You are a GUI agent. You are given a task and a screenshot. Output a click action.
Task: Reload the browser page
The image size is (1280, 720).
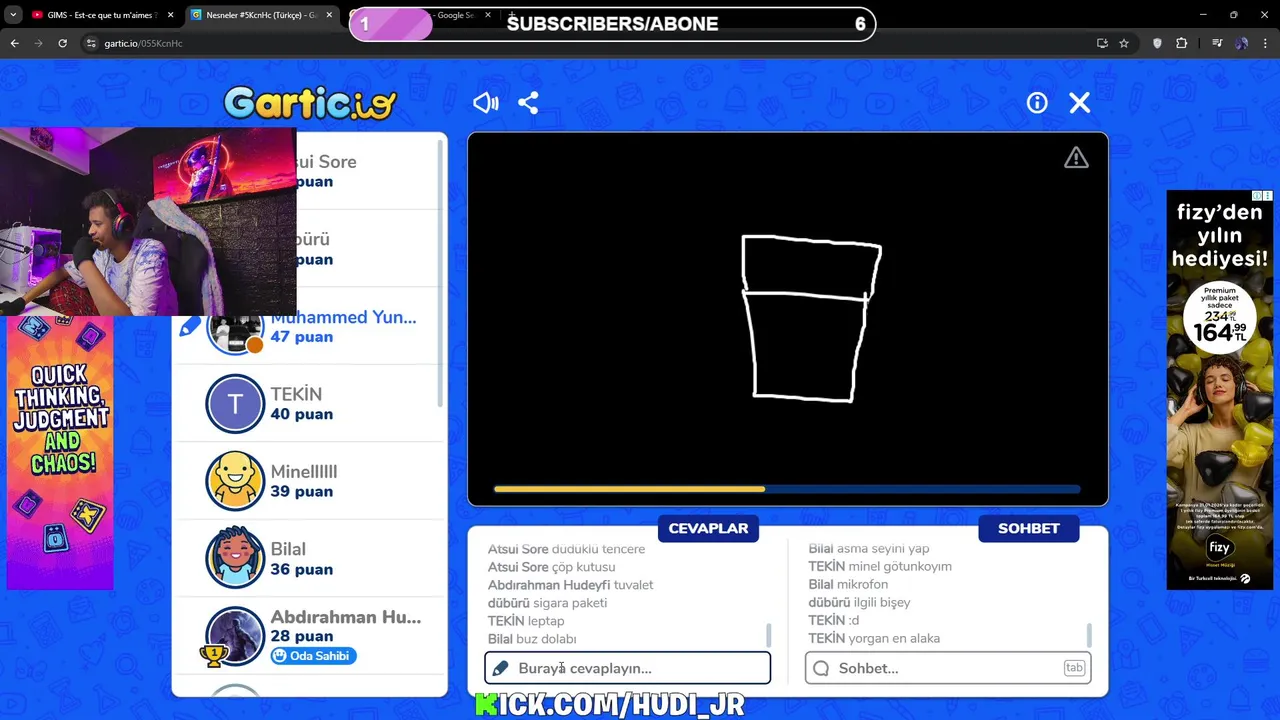[x=62, y=43]
